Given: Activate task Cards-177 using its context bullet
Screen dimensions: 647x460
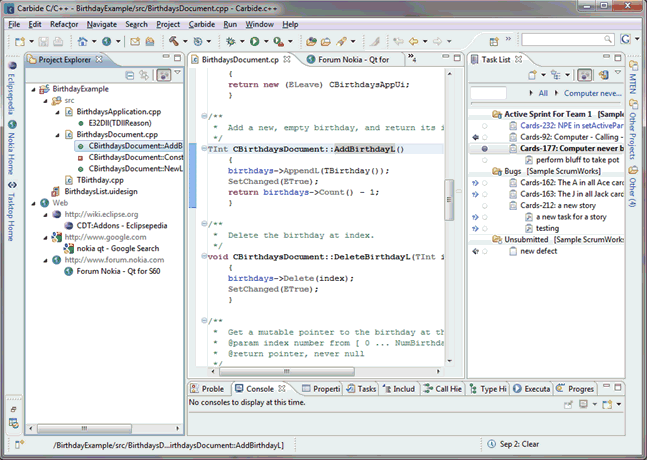Looking at the screenshot, I should (484, 148).
